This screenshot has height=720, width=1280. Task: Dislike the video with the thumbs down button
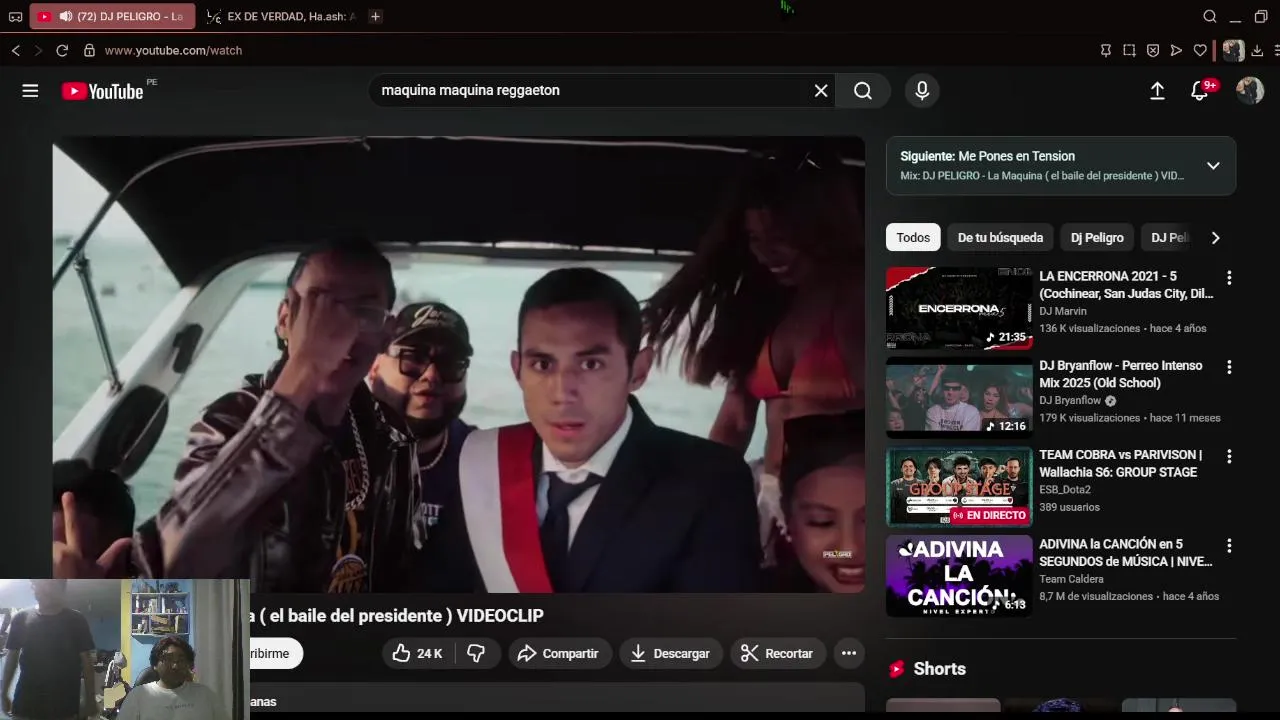click(477, 653)
